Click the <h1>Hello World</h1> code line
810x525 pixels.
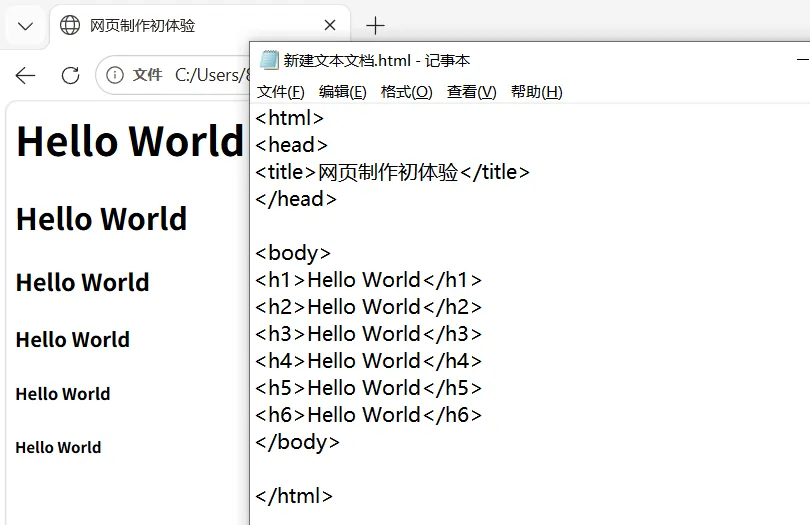click(x=368, y=280)
